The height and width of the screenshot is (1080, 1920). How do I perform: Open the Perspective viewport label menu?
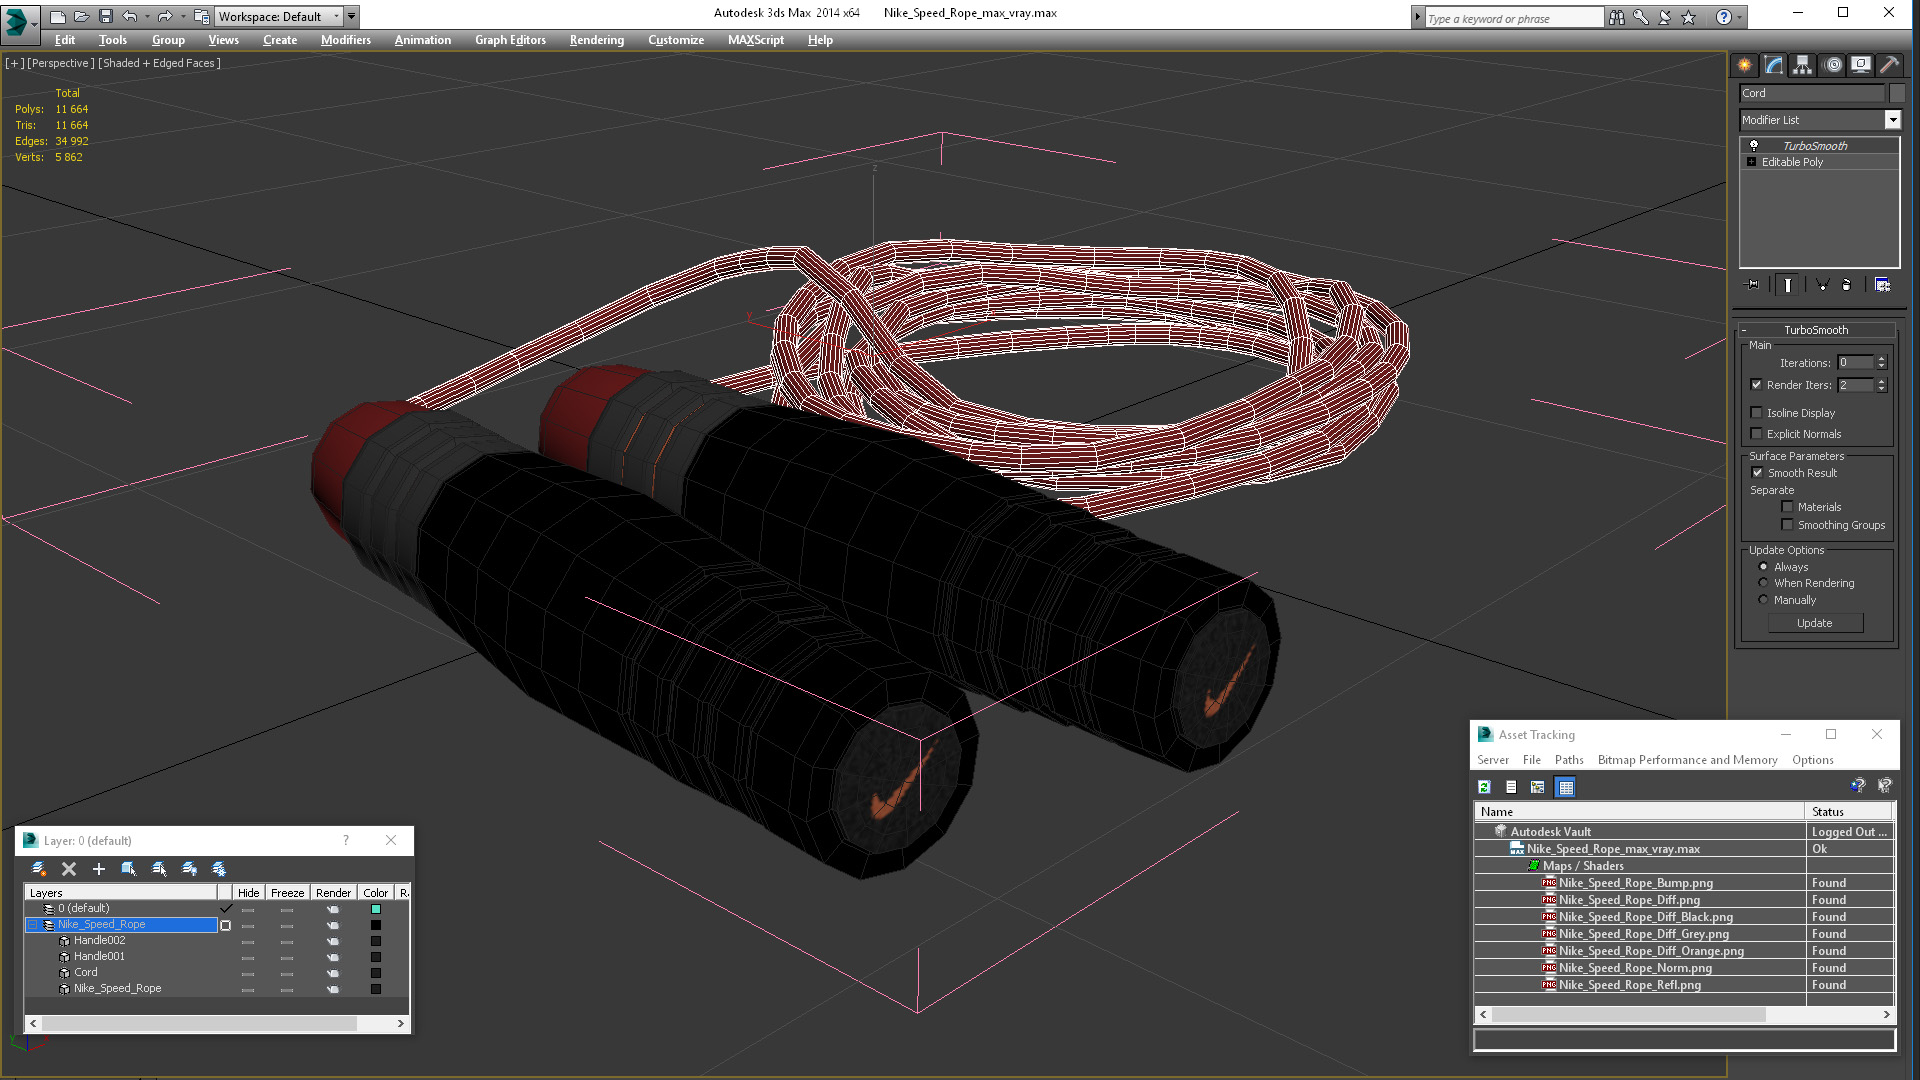pyautogui.click(x=61, y=63)
